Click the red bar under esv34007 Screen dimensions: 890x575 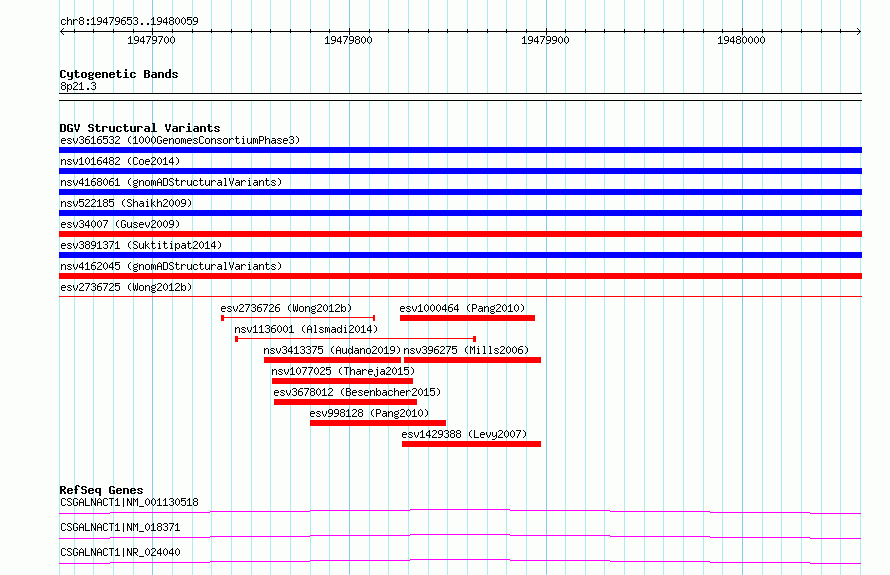coord(460,234)
